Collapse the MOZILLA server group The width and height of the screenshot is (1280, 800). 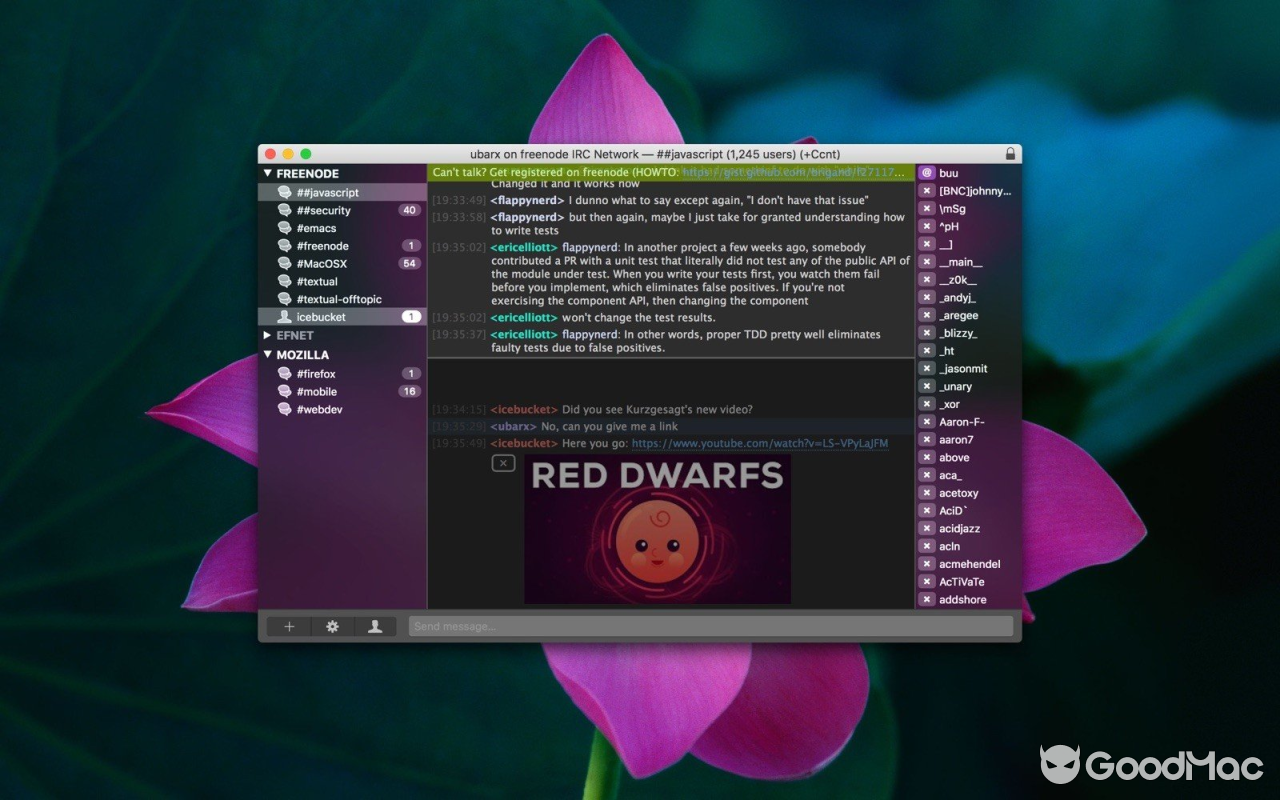click(x=268, y=355)
